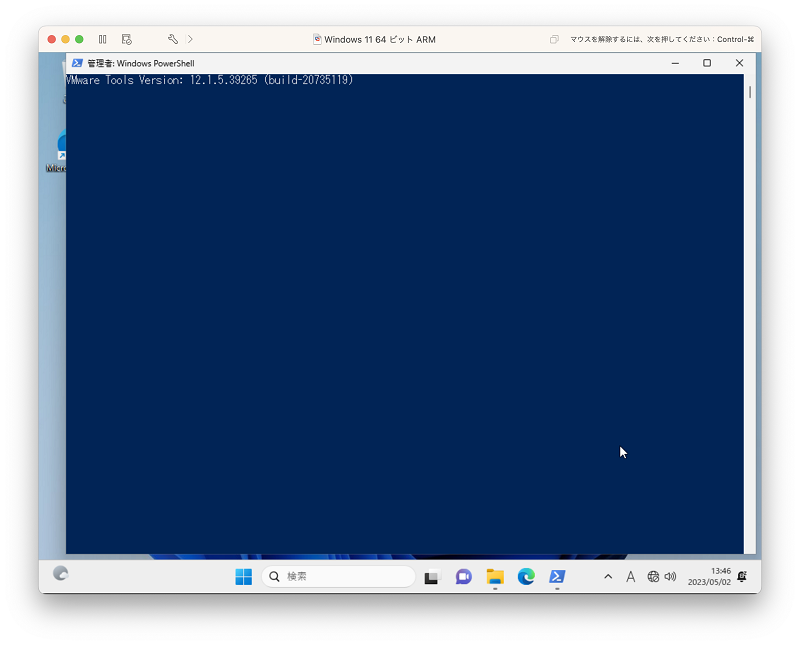Open the volume speaker icon
The height and width of the screenshot is (645, 800).
670,577
